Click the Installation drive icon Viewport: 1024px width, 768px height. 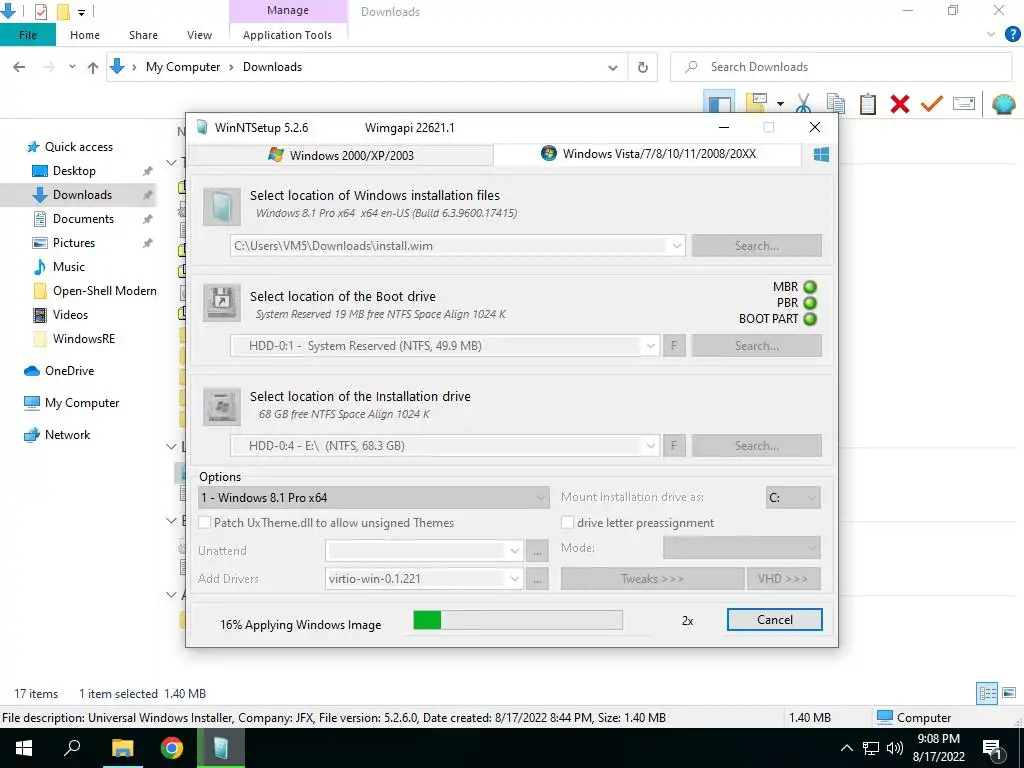point(221,406)
